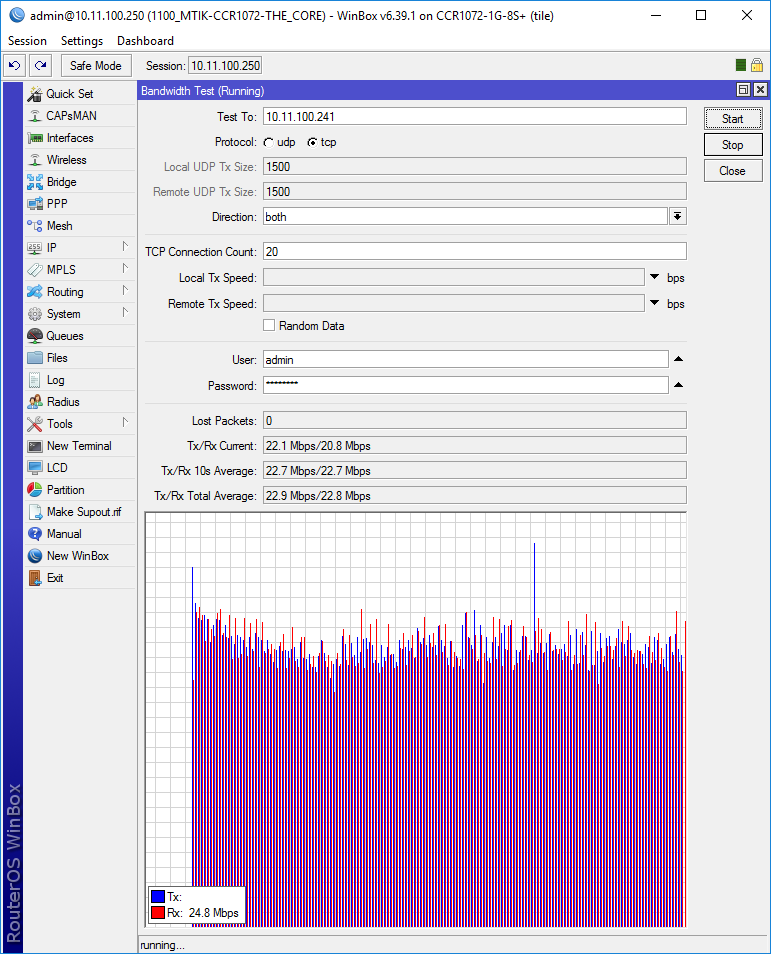Open the Queues icon
This screenshot has width=771, height=954.
pos(35,336)
